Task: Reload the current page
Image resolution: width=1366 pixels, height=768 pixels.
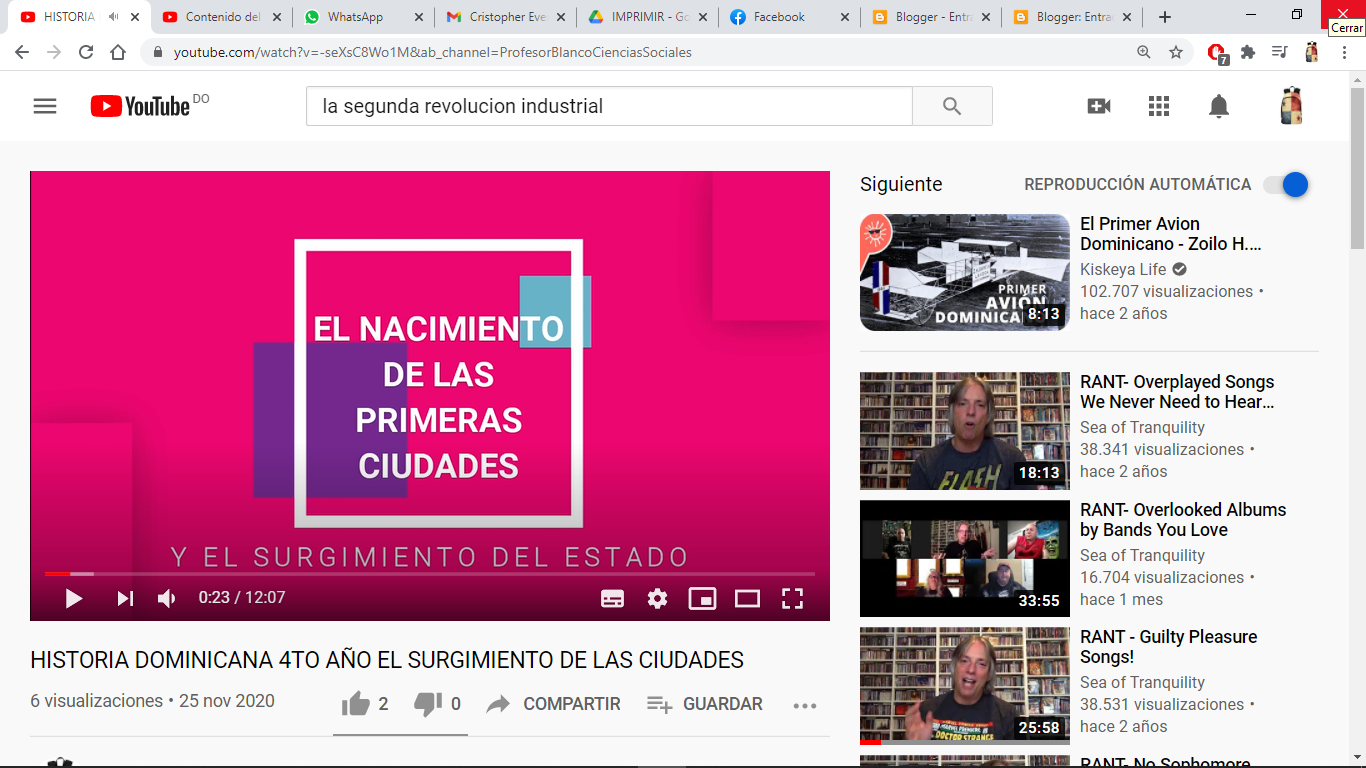Action: pos(86,52)
